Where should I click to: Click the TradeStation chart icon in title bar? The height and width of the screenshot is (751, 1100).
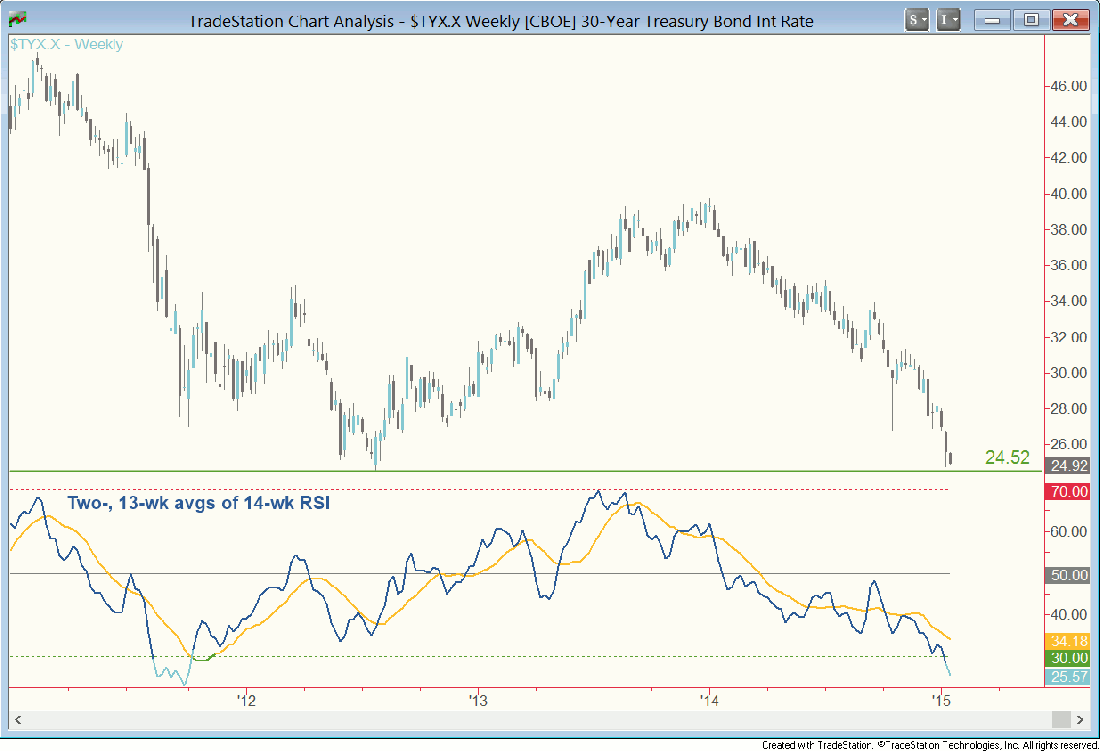click(x=19, y=19)
